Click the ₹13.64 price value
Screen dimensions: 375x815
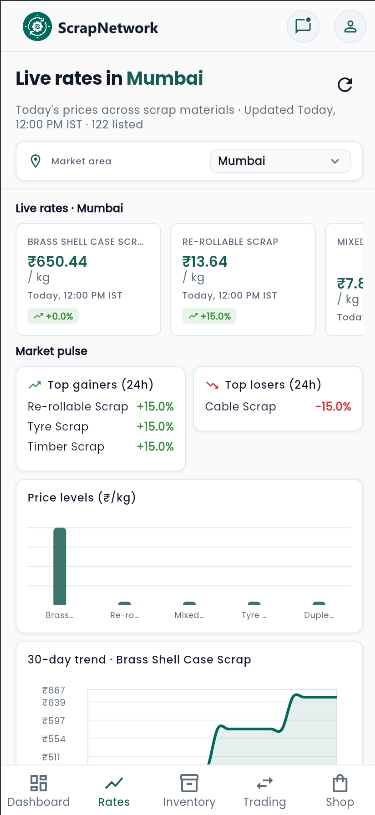205,261
